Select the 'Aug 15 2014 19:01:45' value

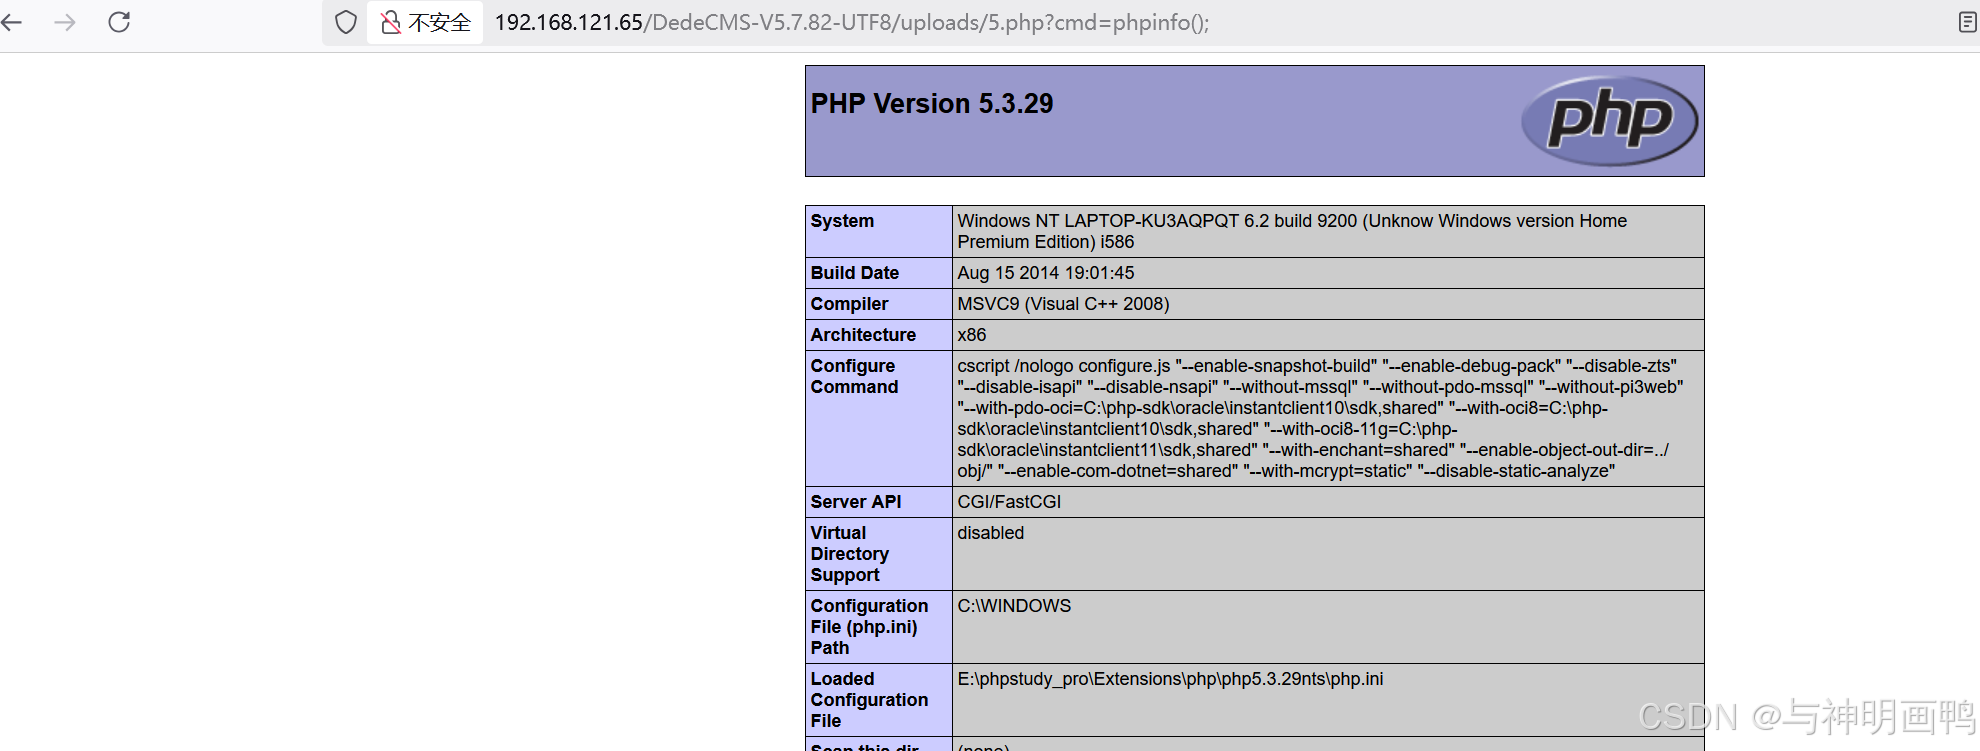pyautogui.click(x=1046, y=273)
